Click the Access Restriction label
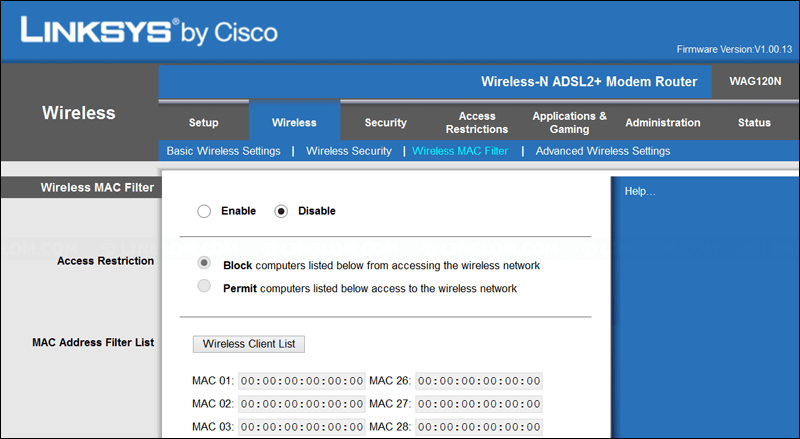 pyautogui.click(x=105, y=261)
